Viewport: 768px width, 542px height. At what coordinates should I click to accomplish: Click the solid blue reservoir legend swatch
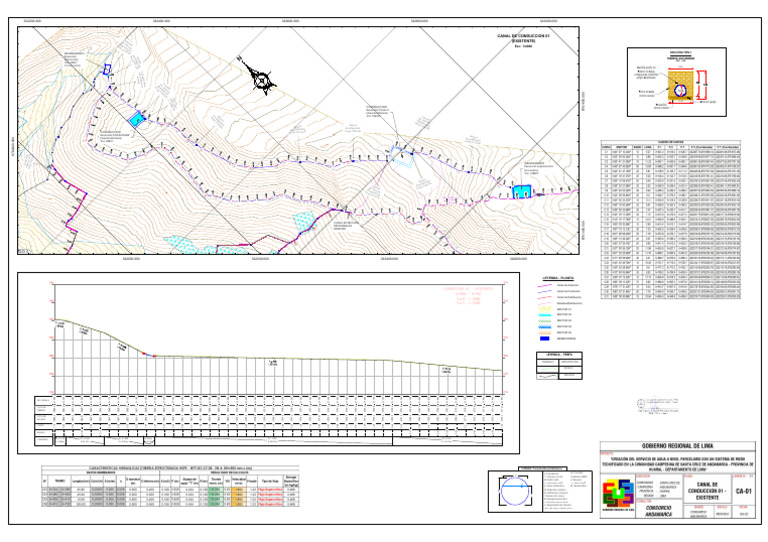click(x=545, y=338)
